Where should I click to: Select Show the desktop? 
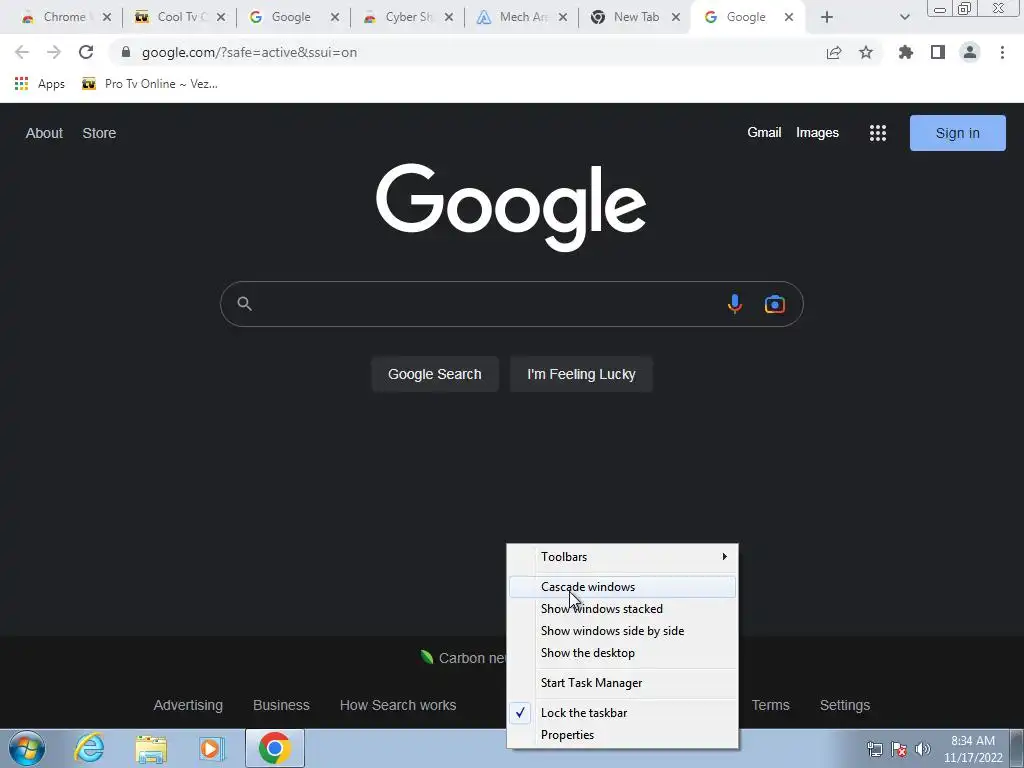622,653
